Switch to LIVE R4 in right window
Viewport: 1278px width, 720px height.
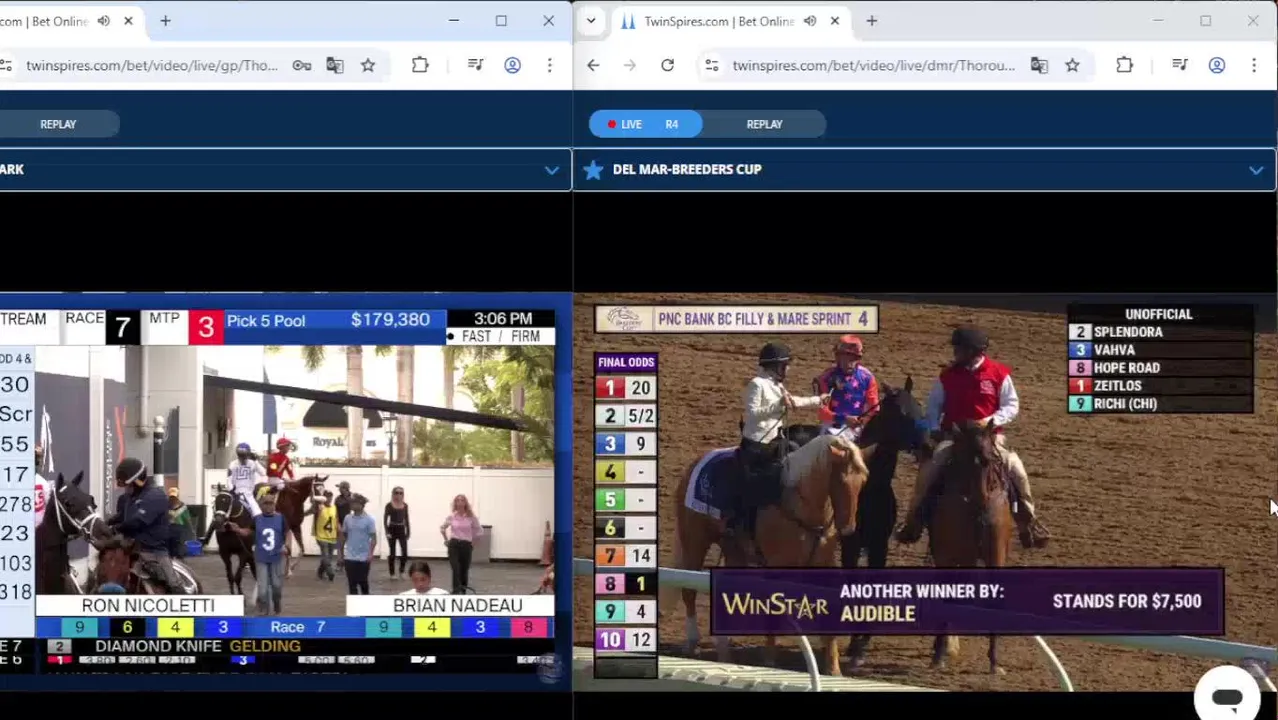coord(645,124)
